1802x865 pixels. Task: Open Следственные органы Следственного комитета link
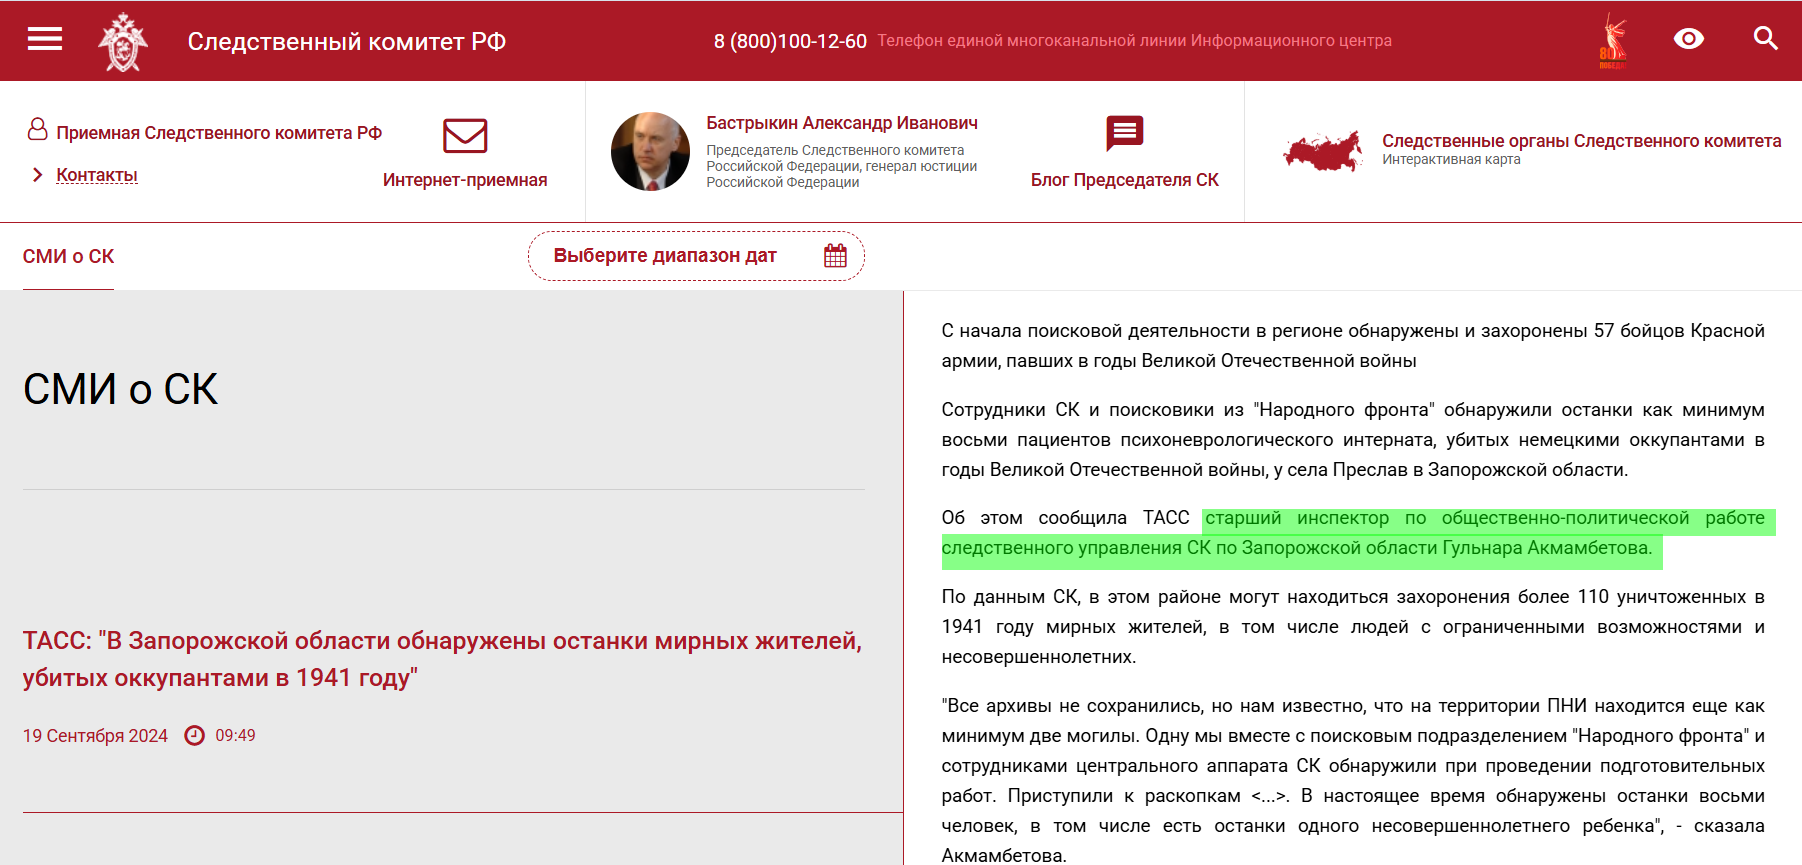(x=1581, y=141)
